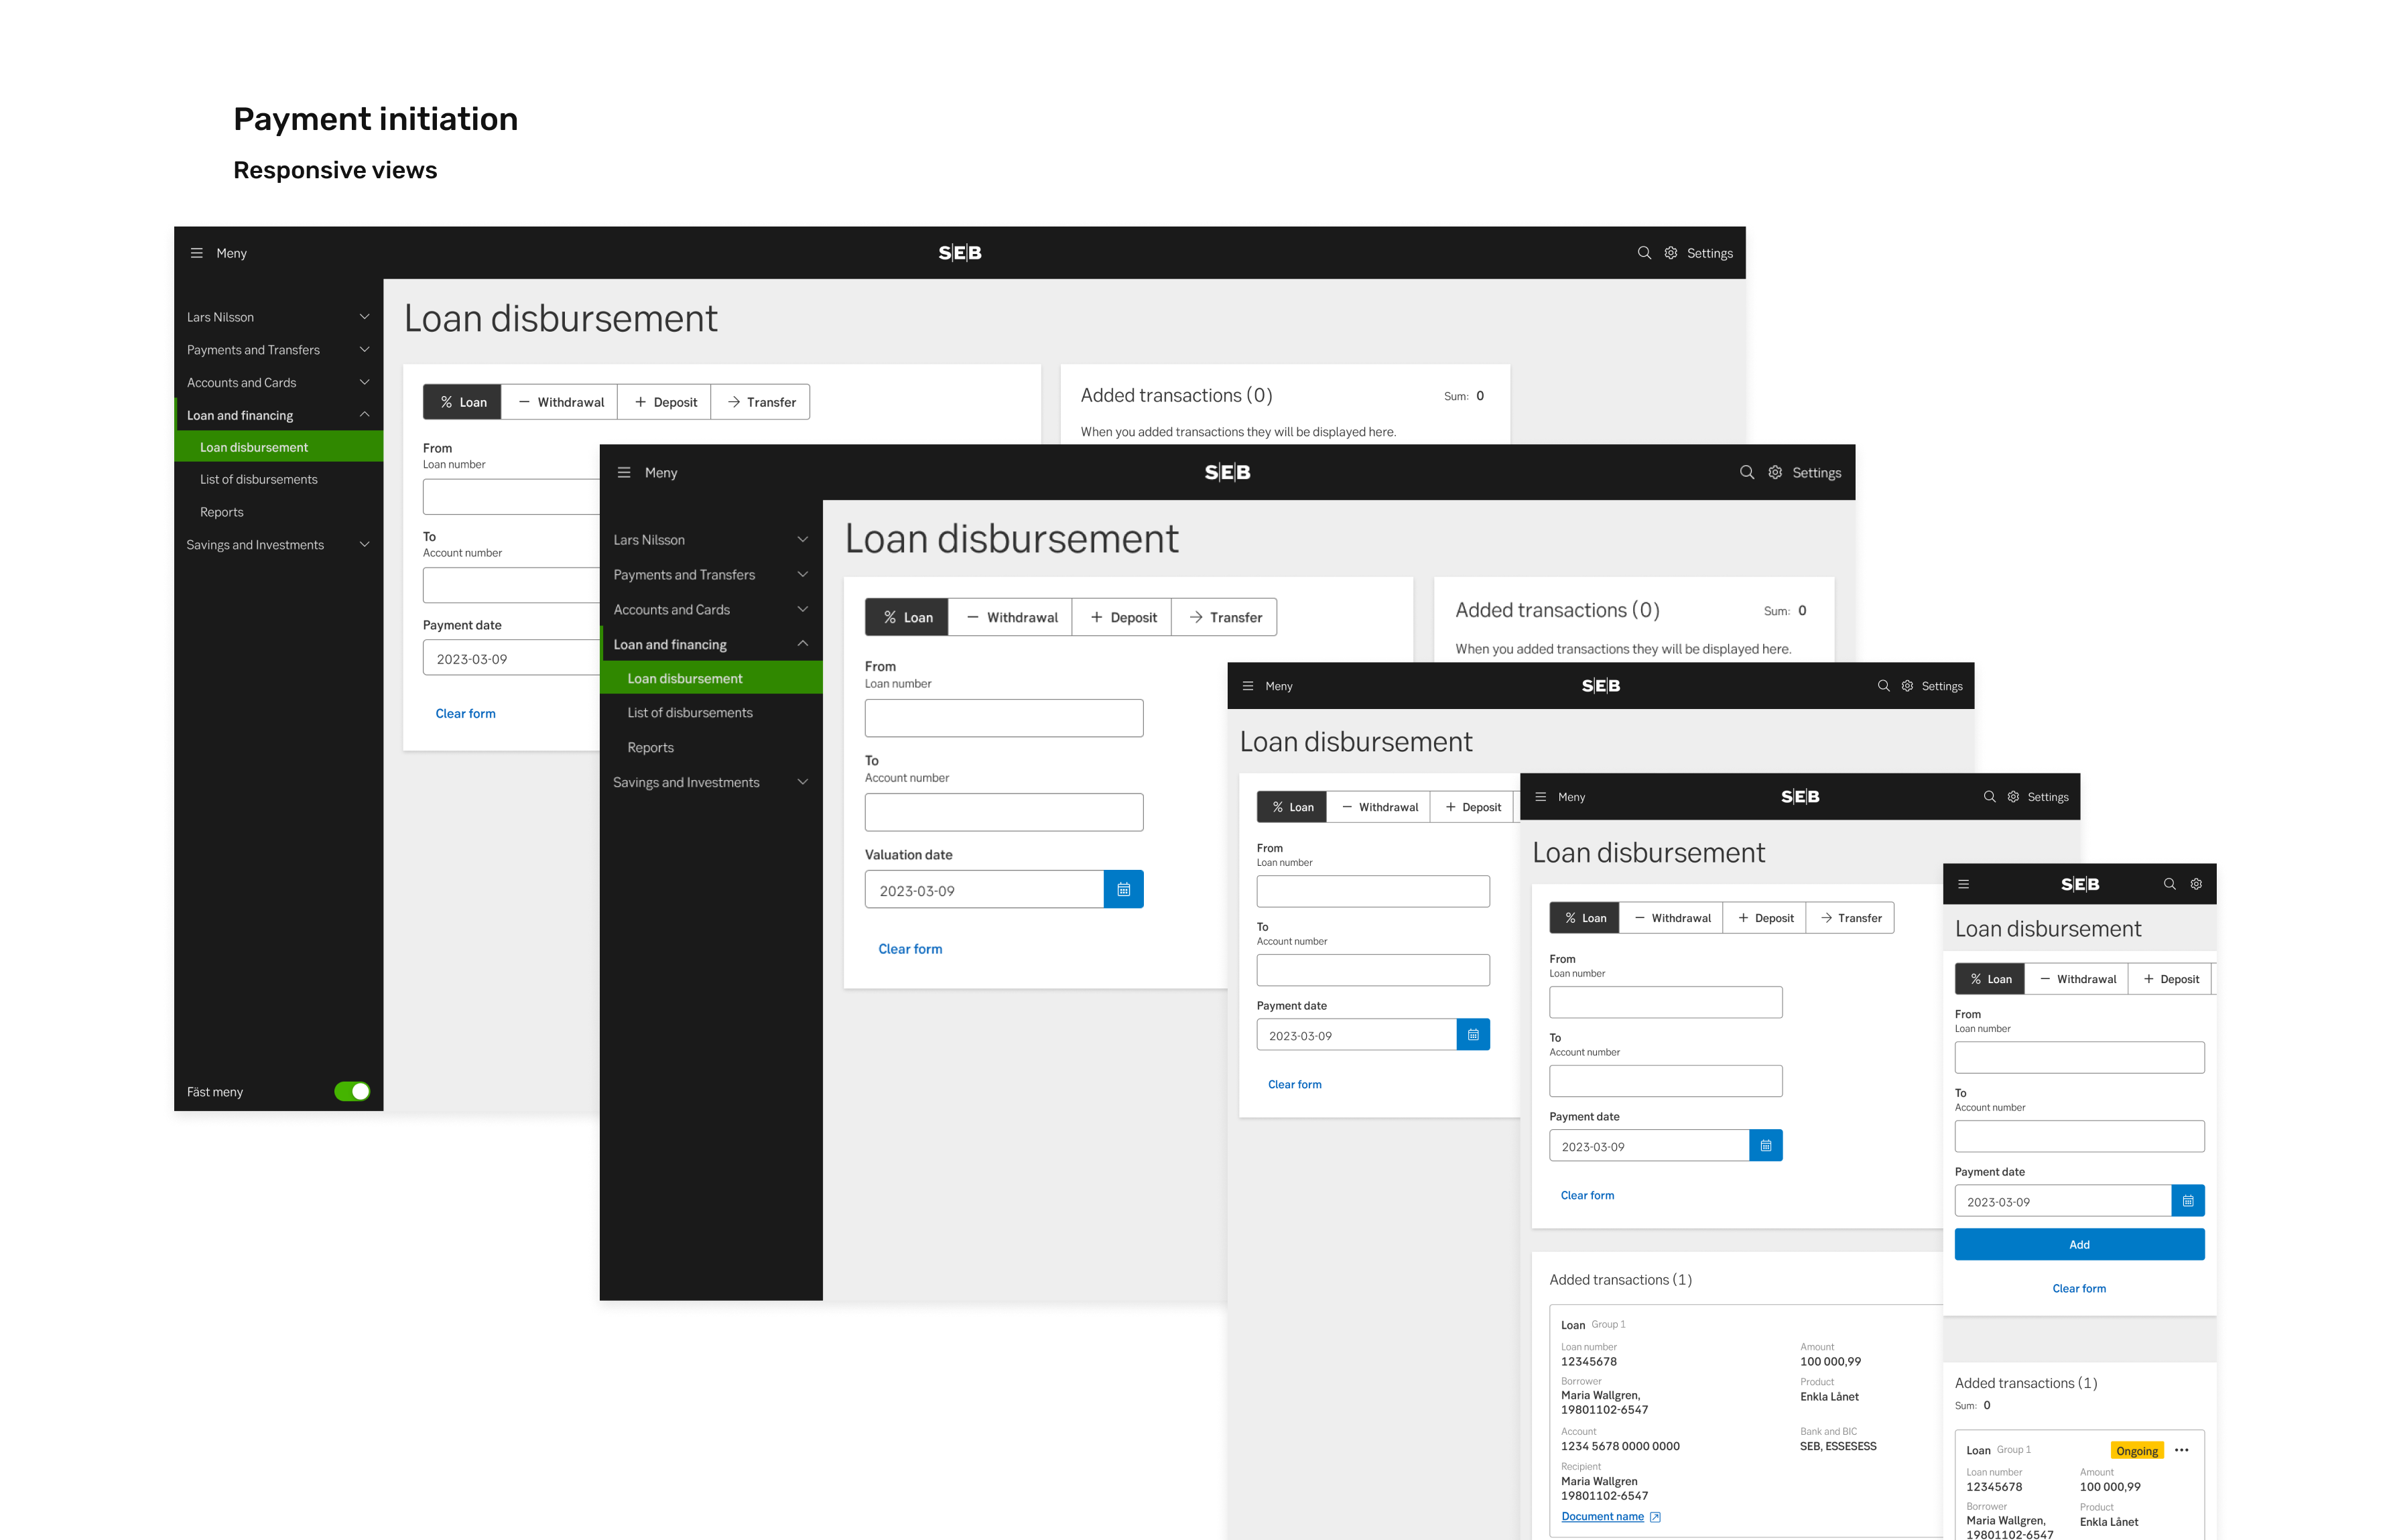
Task: Click the search icon in the backmost header
Action: 1644,253
